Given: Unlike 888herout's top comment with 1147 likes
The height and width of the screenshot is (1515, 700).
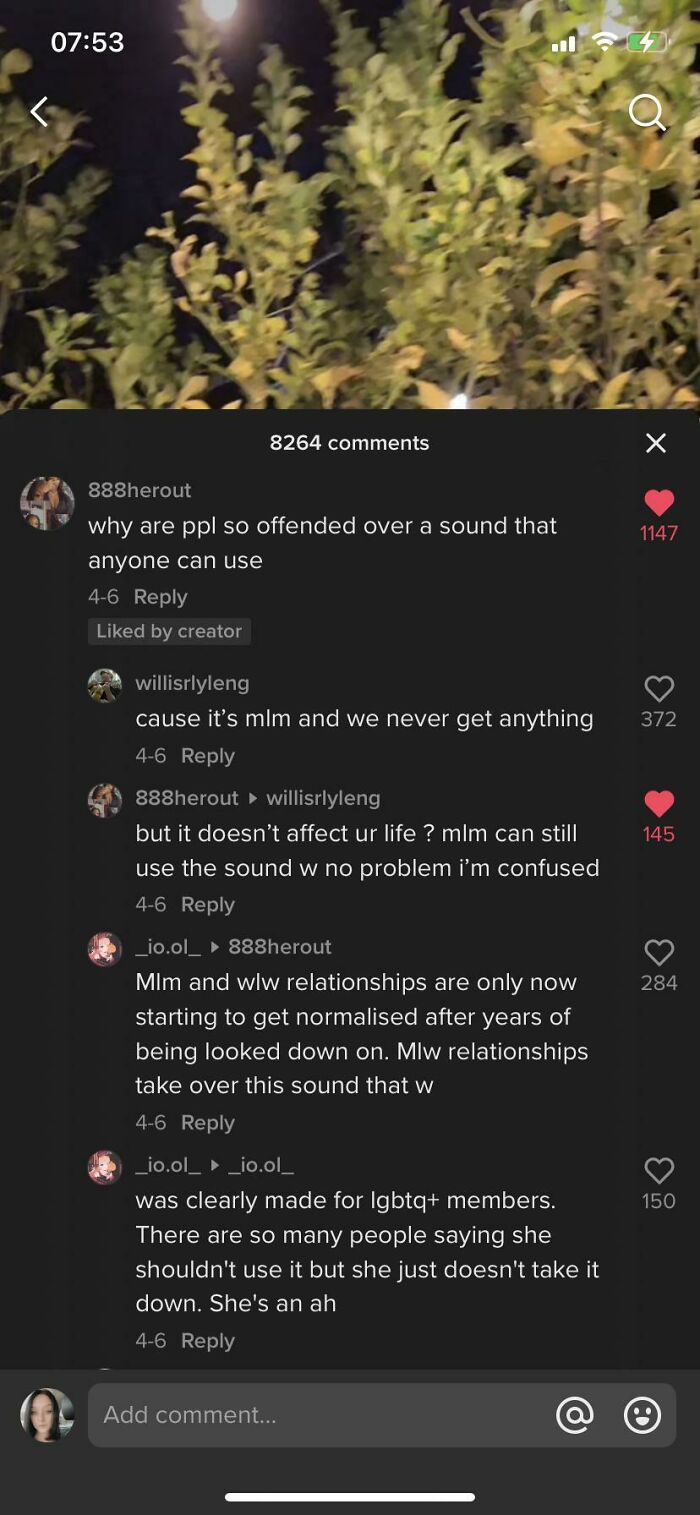Looking at the screenshot, I should [659, 503].
